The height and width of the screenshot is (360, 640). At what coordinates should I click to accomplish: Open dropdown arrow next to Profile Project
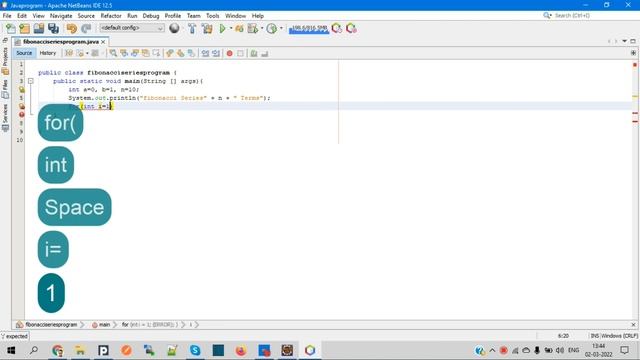tap(262, 28)
